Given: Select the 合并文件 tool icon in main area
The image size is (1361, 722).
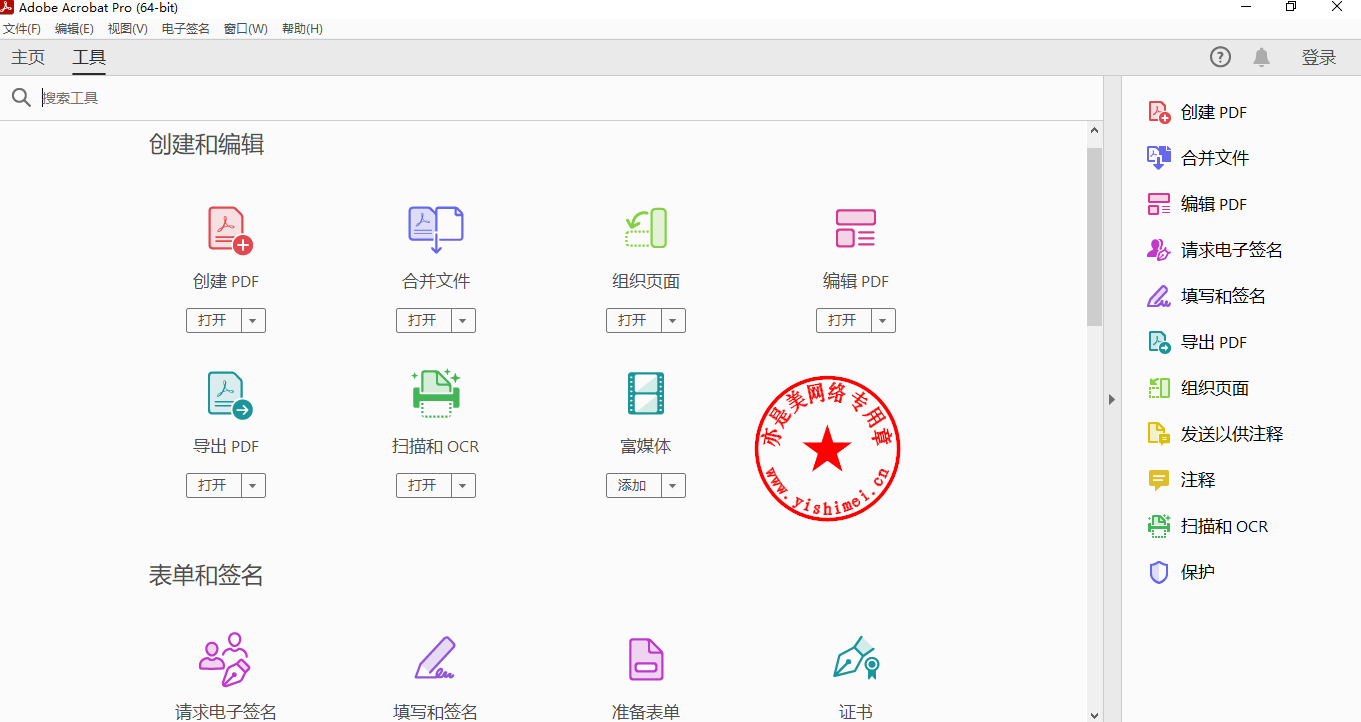Looking at the screenshot, I should [x=436, y=229].
